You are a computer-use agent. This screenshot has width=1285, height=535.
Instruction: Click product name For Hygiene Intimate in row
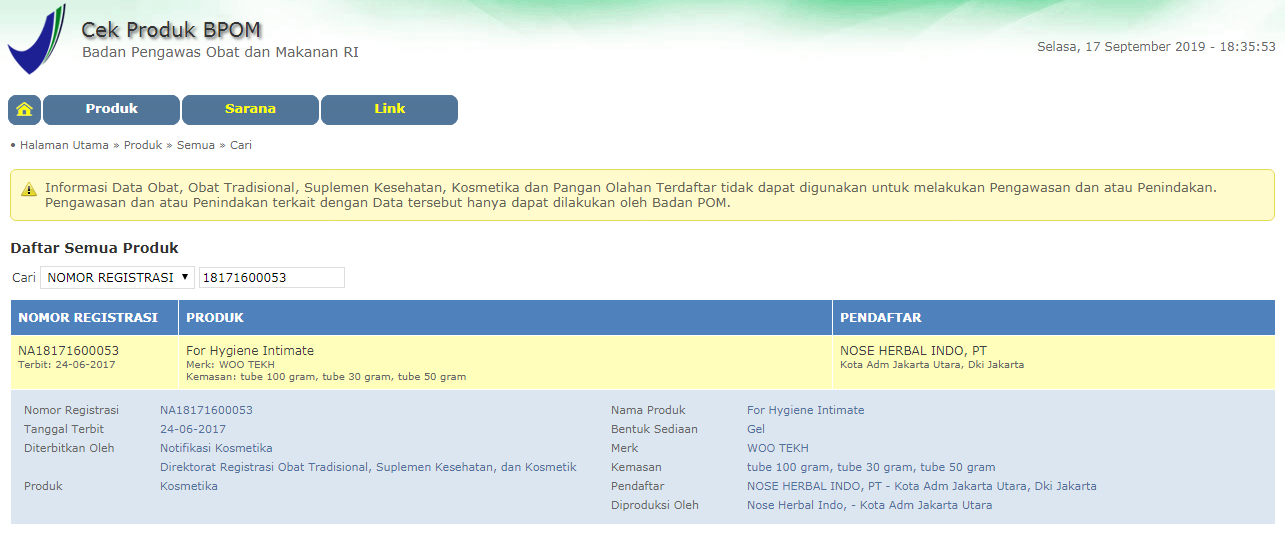coord(250,351)
